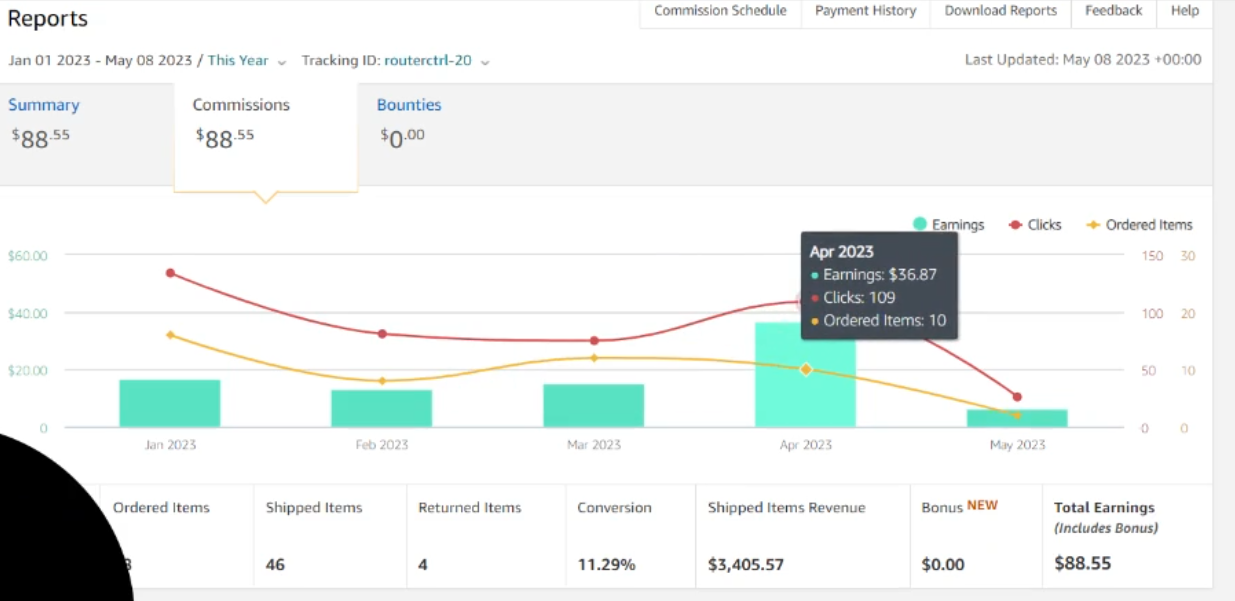Click the $40.00 earnings axis value
Image resolution: width=1235 pixels, height=601 pixels.
[28, 313]
